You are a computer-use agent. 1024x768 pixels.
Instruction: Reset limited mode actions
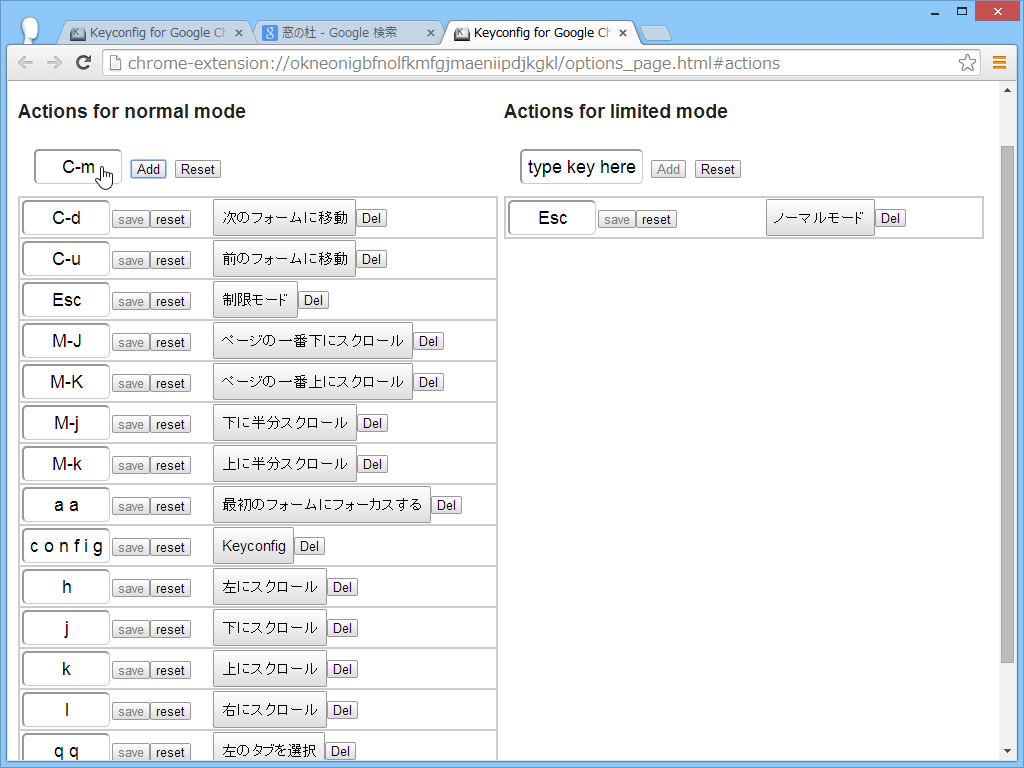(x=718, y=169)
